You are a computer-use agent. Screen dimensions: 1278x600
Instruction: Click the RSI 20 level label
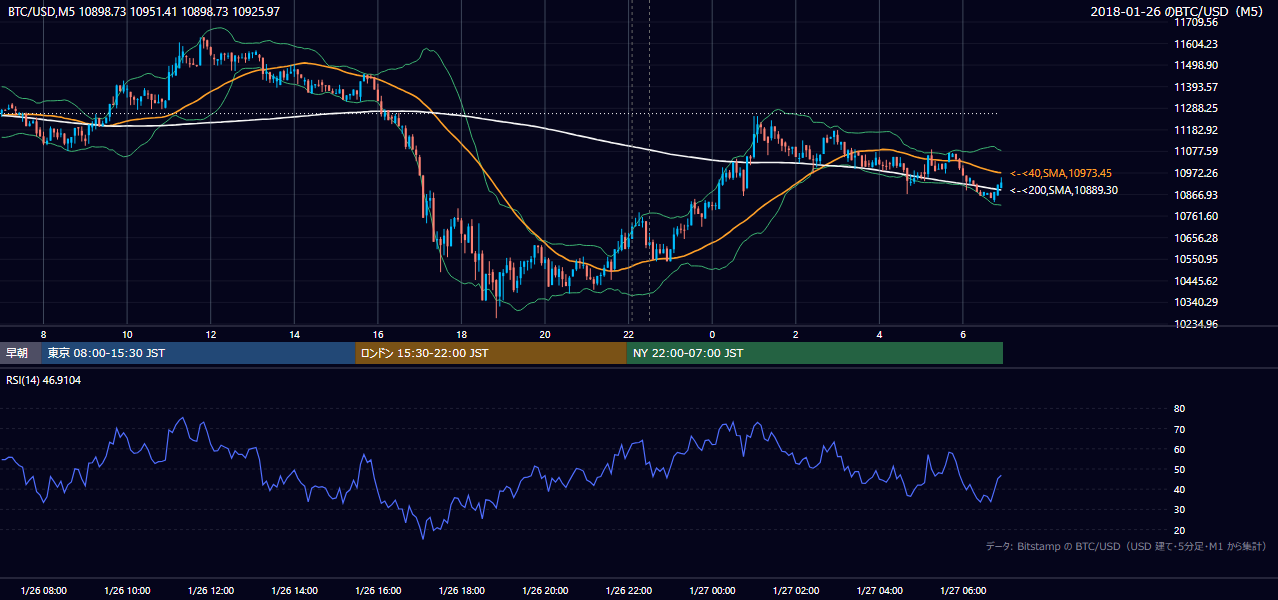(x=1180, y=530)
